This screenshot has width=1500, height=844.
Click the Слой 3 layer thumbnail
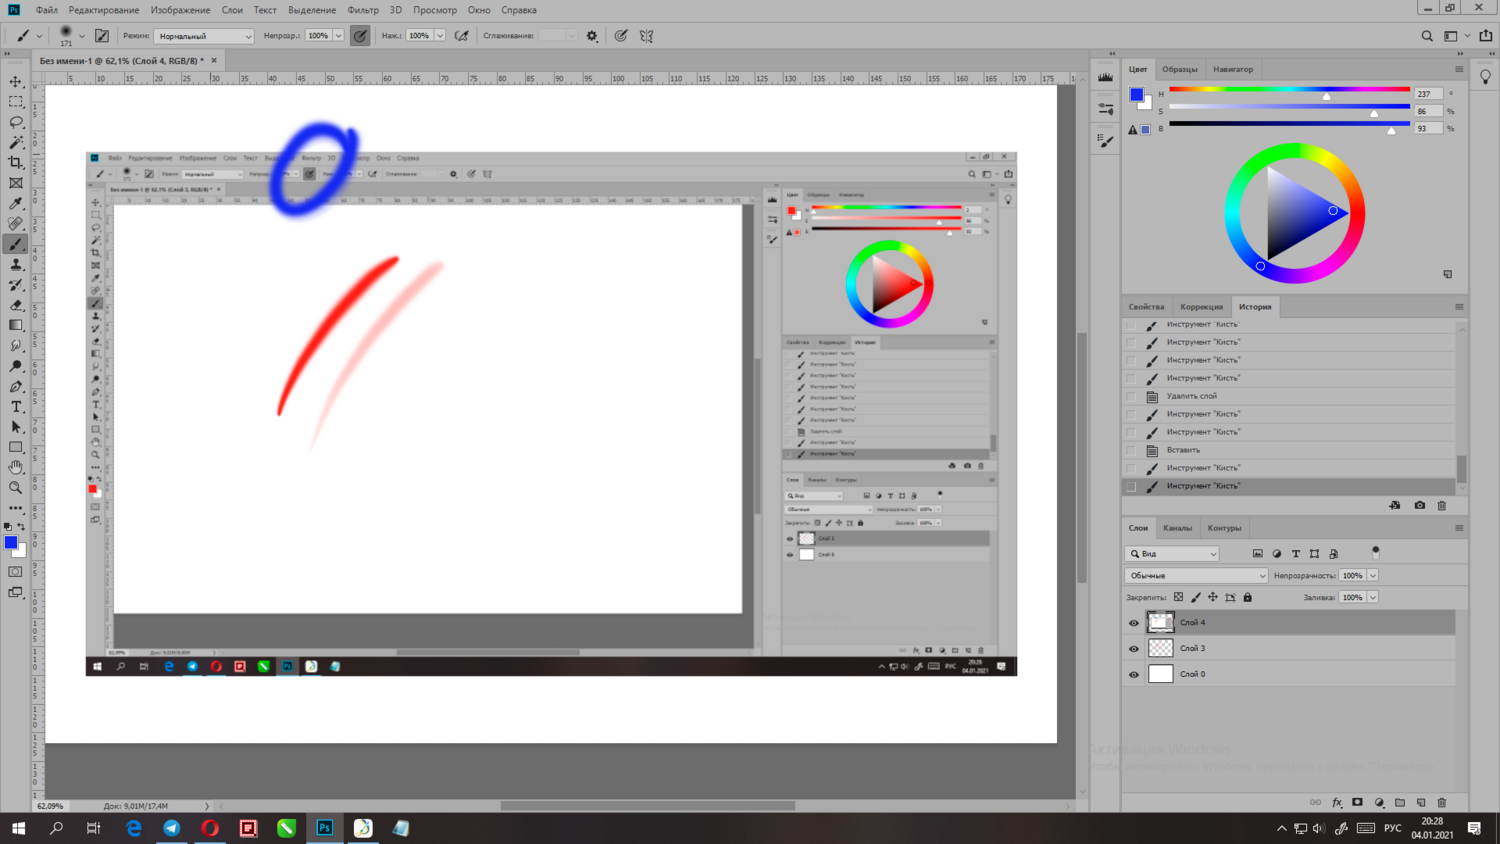1161,648
